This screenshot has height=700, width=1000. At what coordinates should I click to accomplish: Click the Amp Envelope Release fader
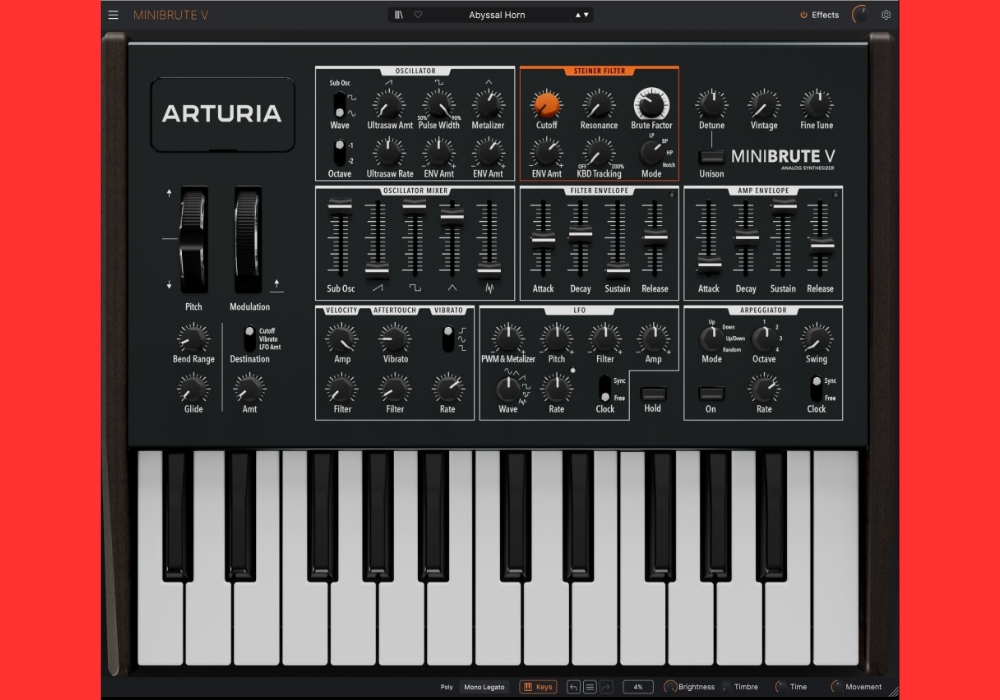[821, 244]
